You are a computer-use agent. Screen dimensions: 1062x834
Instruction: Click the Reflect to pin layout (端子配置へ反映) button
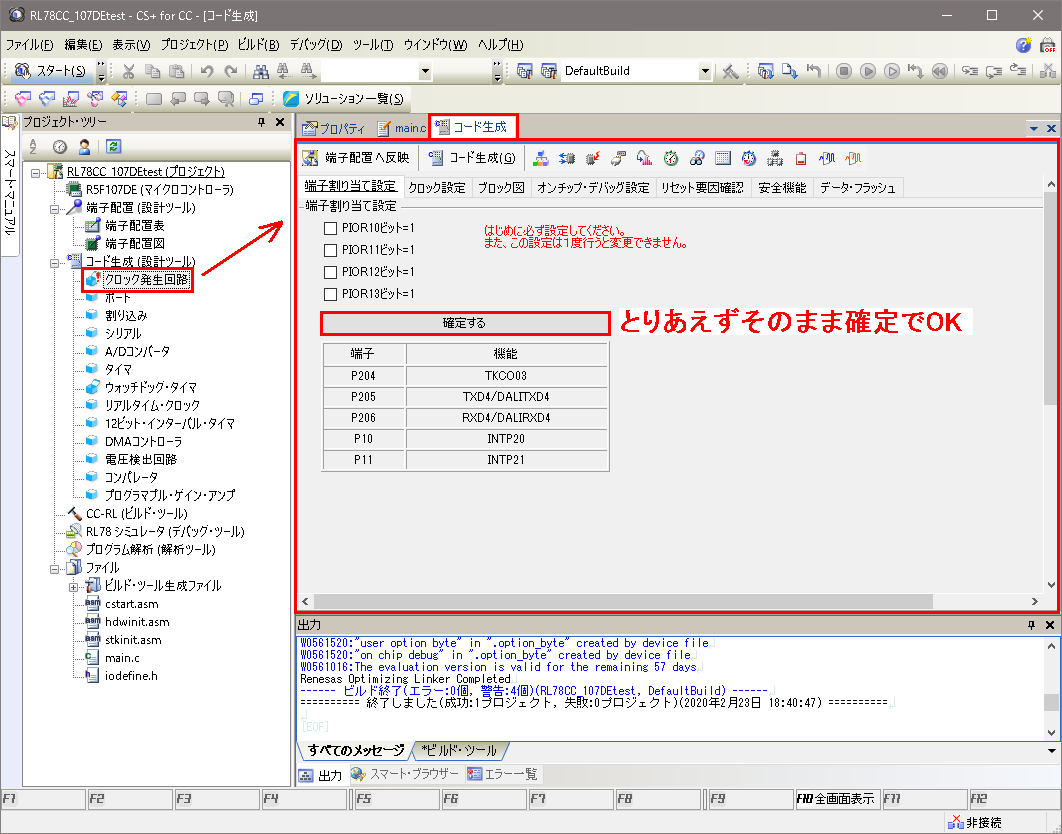click(x=356, y=158)
